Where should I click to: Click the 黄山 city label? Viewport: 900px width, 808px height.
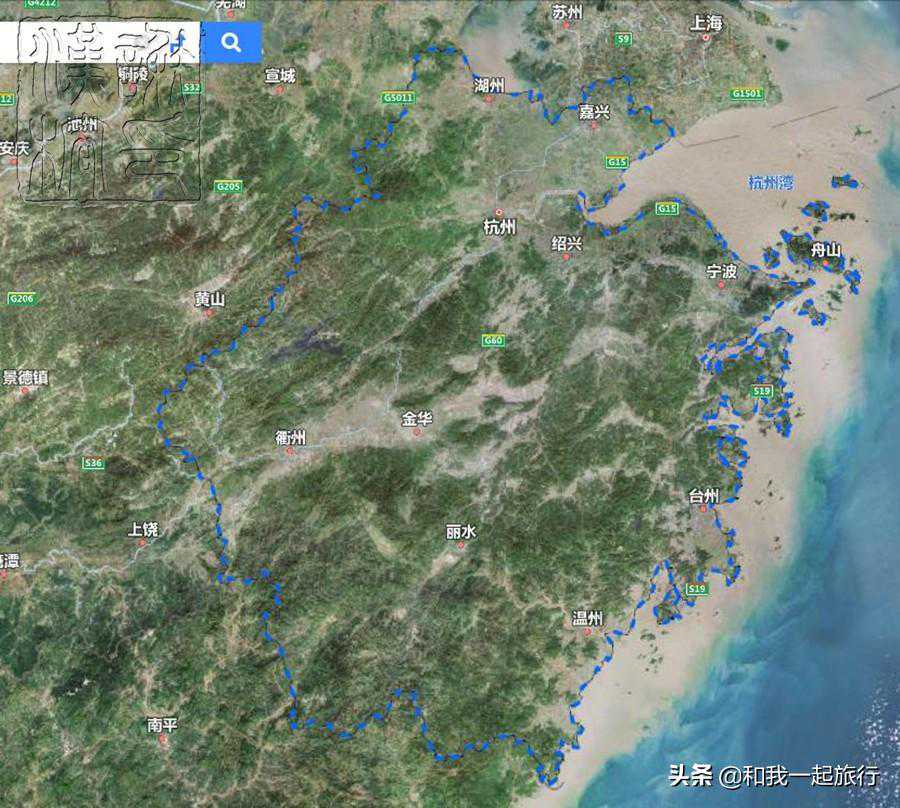(x=210, y=299)
